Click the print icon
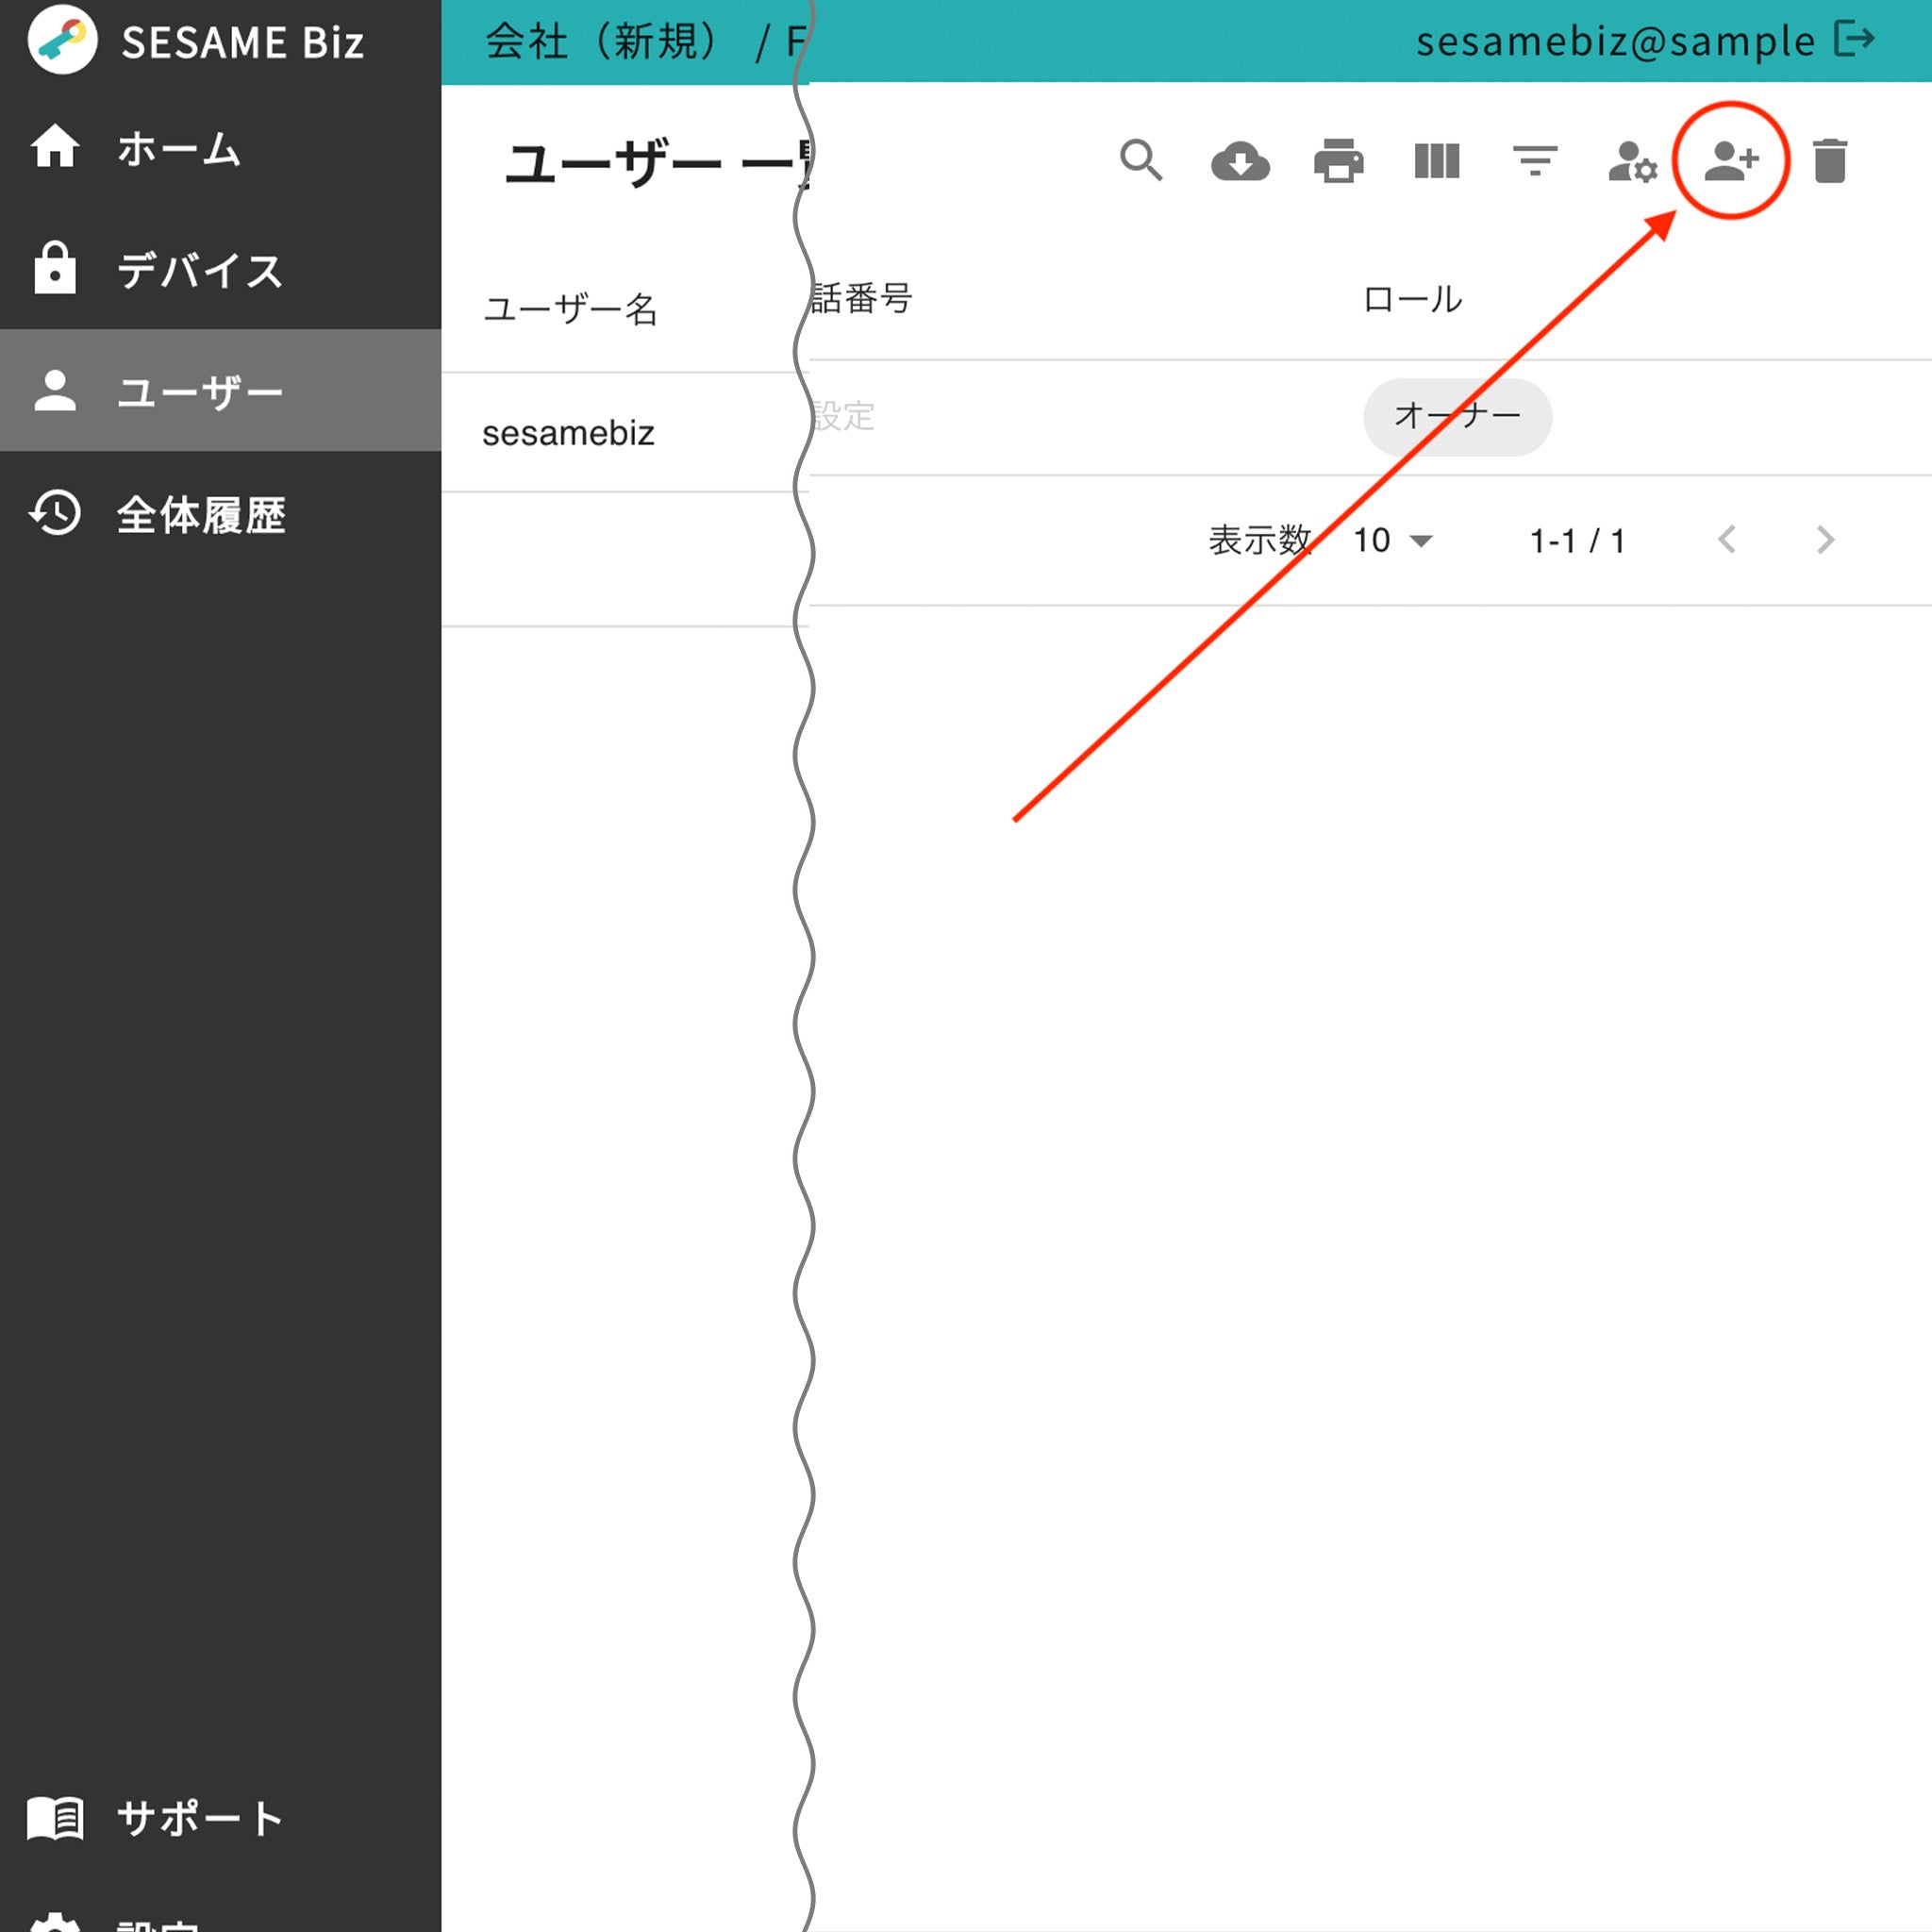 pyautogui.click(x=1338, y=161)
